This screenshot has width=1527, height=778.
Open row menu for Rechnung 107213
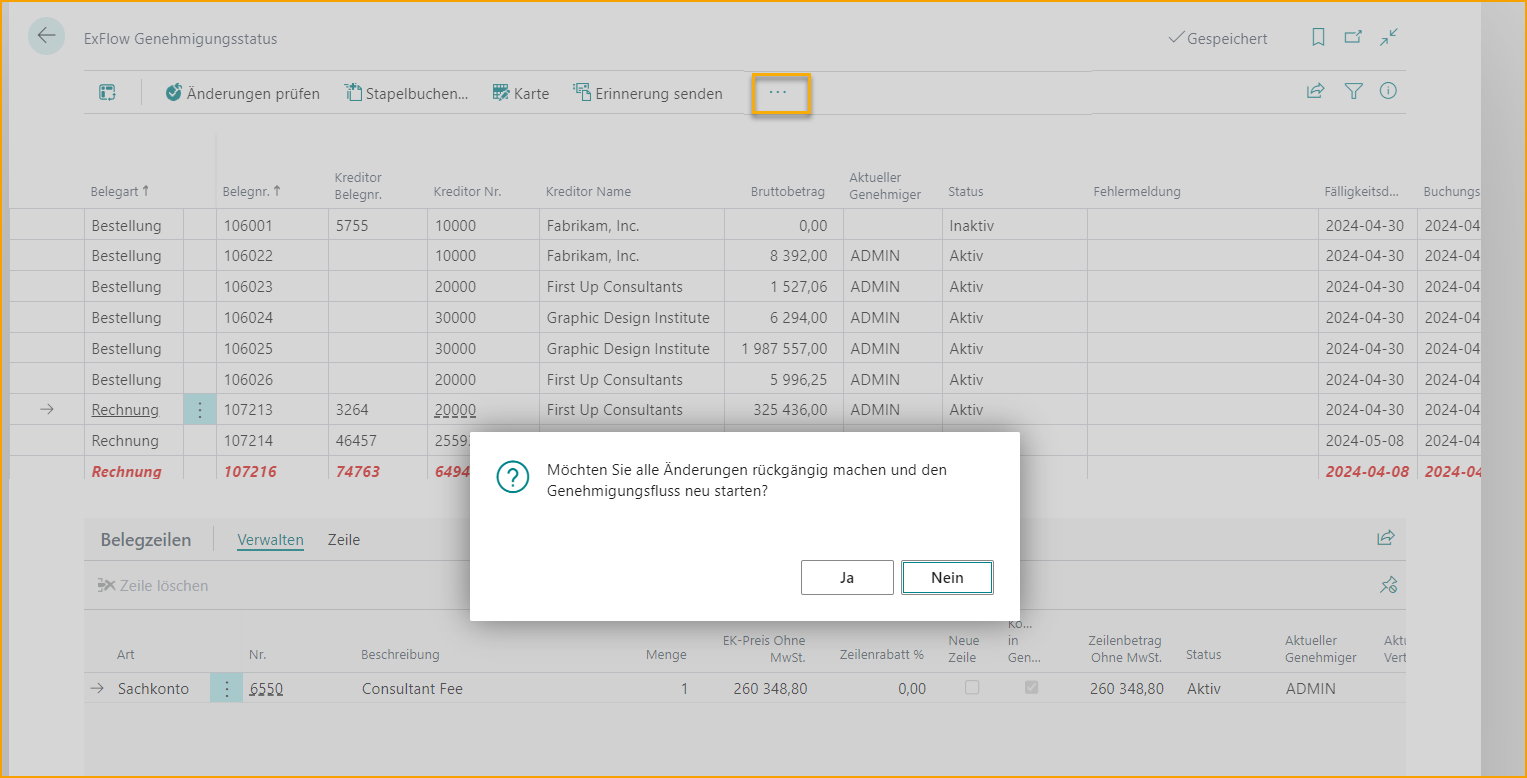click(x=200, y=410)
